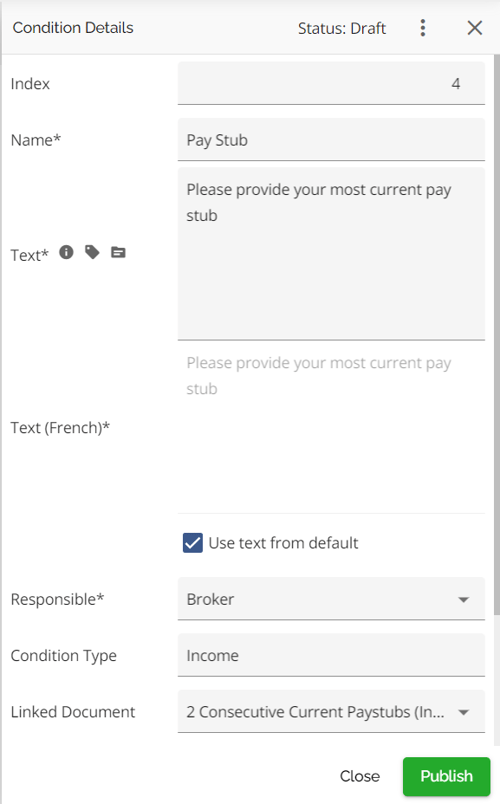Image resolution: width=500 pixels, height=804 pixels.
Task: Click the tag icon beside Text
Action: point(92,252)
